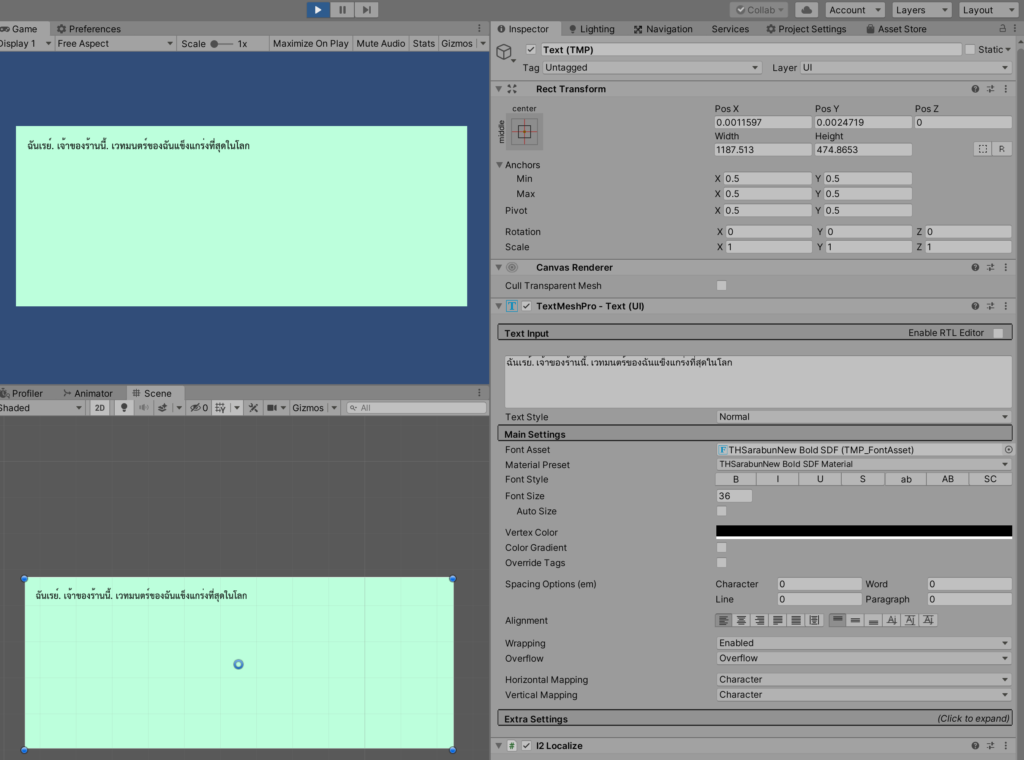Expand the Extra Settings section
1024x760 pixels.
click(x=755, y=719)
